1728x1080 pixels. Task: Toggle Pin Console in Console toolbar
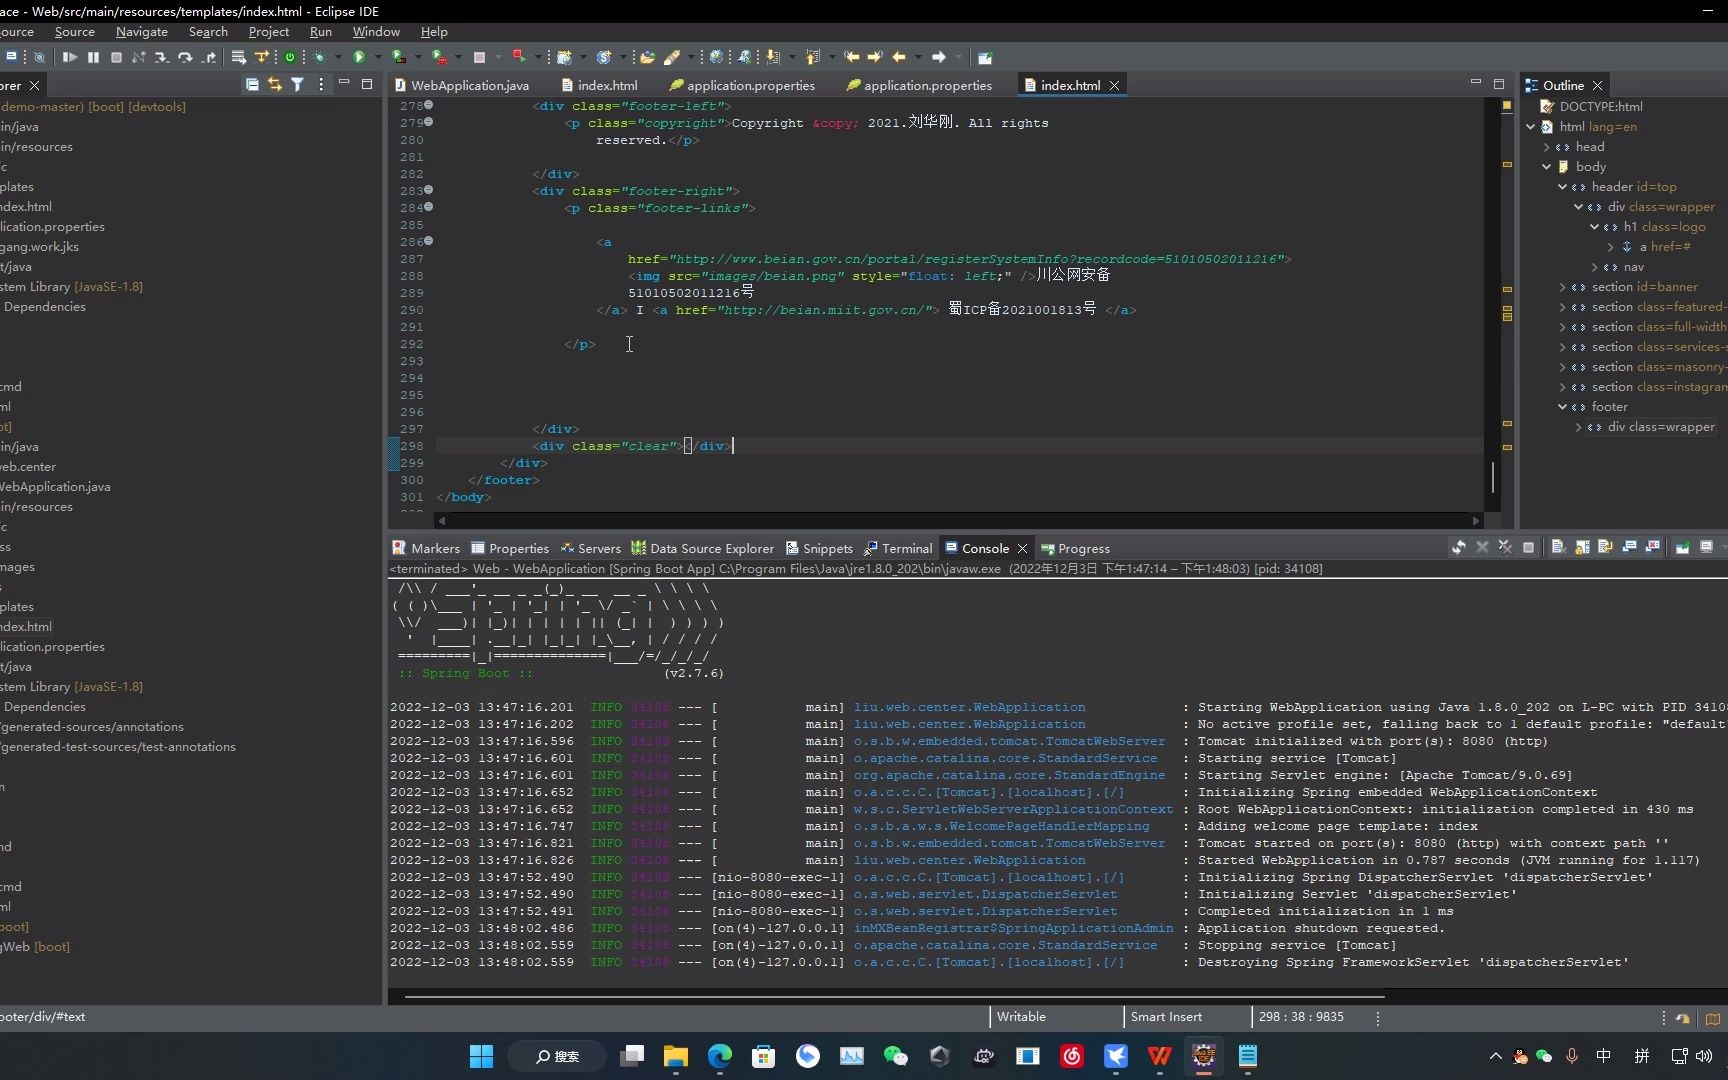pos(1683,547)
